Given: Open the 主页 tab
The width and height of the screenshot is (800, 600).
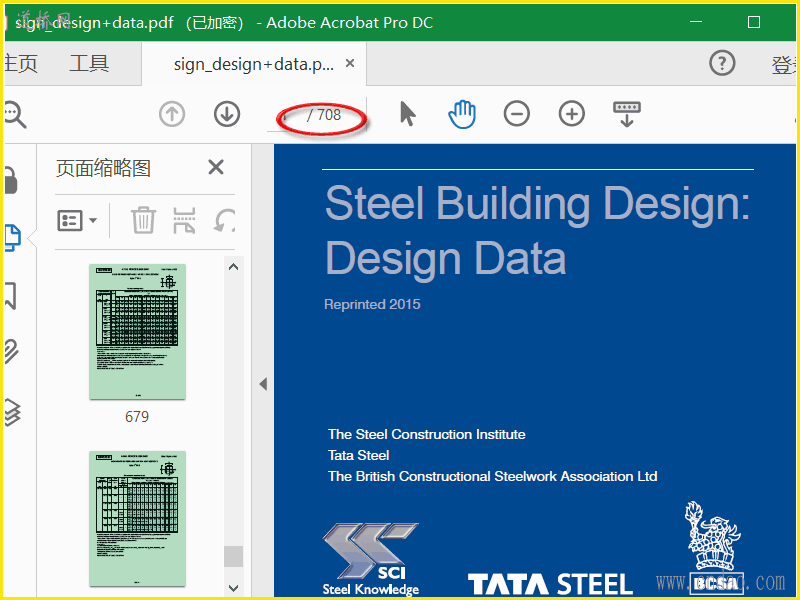Looking at the screenshot, I should (21, 64).
